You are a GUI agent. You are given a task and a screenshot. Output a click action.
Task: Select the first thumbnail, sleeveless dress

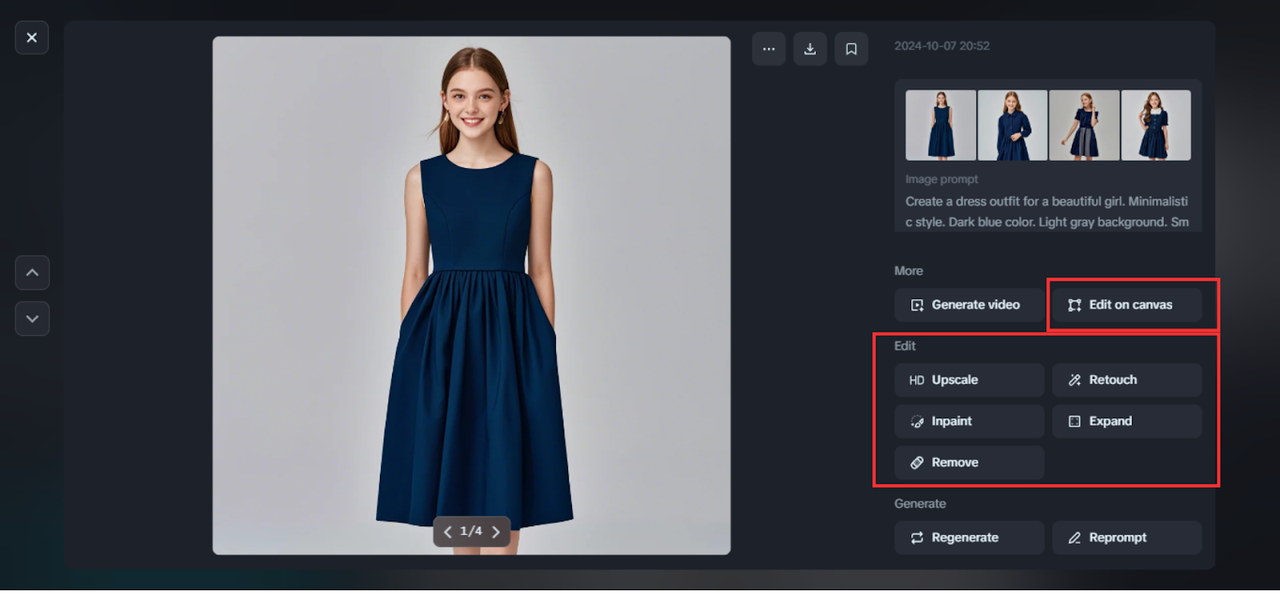pyautogui.click(x=941, y=125)
